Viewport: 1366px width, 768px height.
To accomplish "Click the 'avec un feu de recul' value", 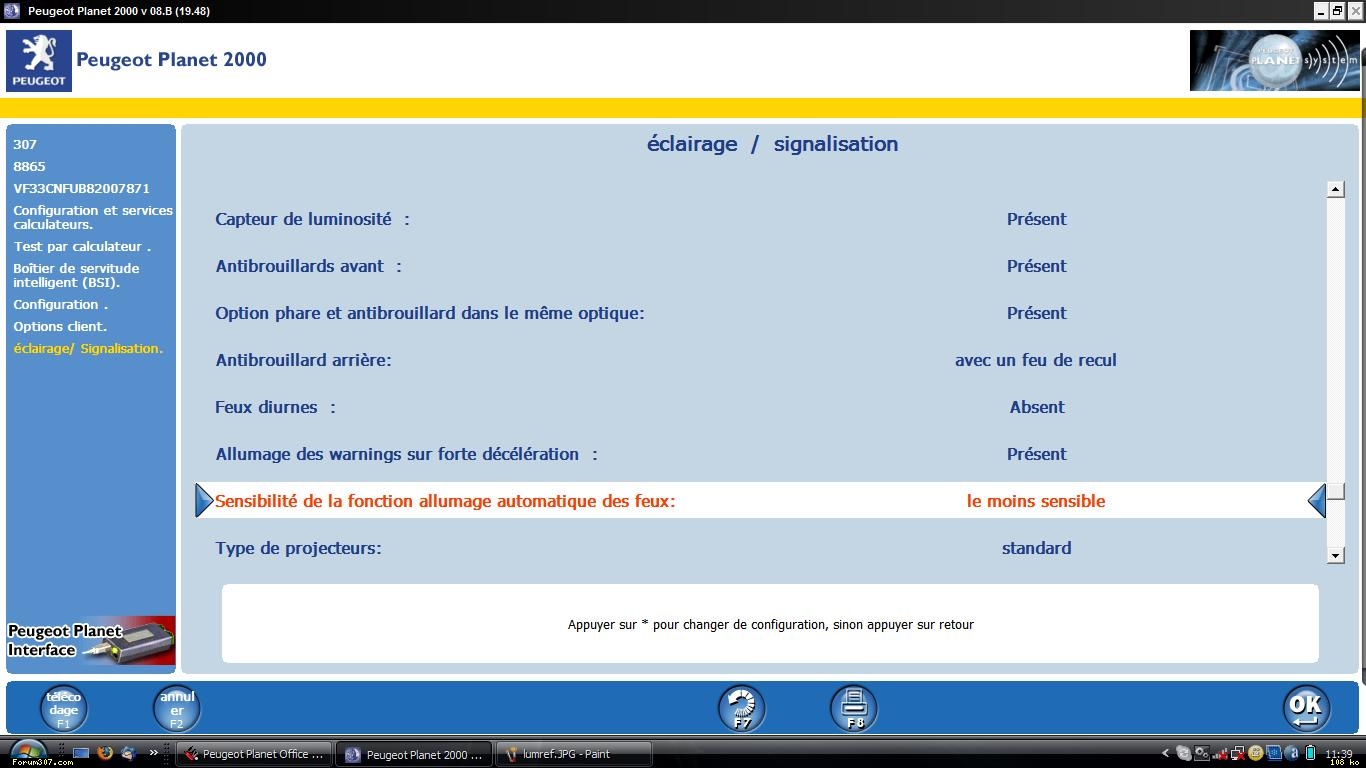I will pos(1036,360).
